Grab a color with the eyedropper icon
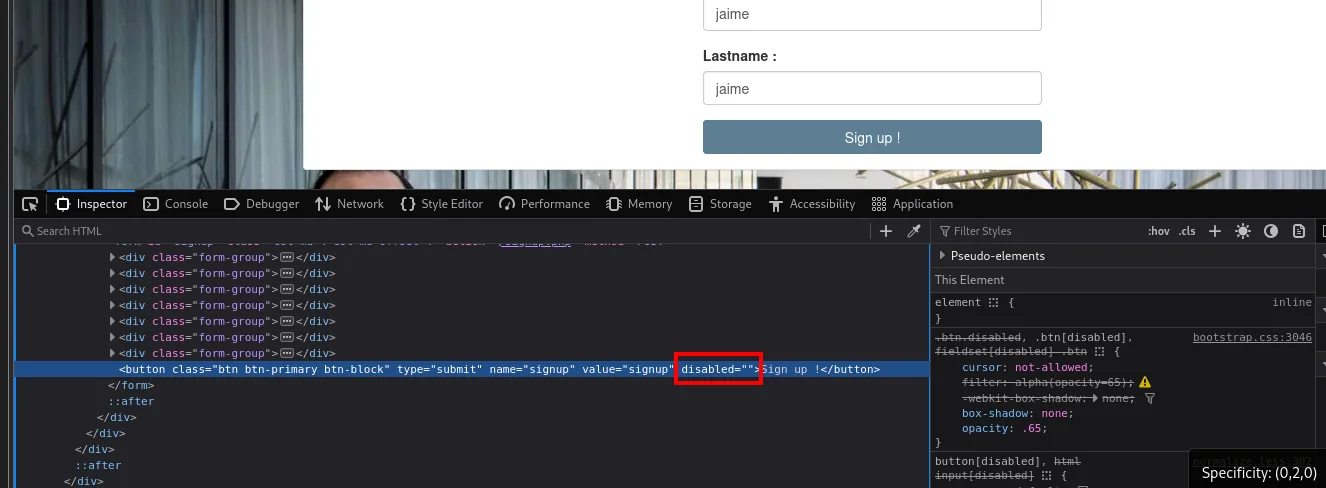Viewport: 1326px width, 488px height. click(913, 231)
